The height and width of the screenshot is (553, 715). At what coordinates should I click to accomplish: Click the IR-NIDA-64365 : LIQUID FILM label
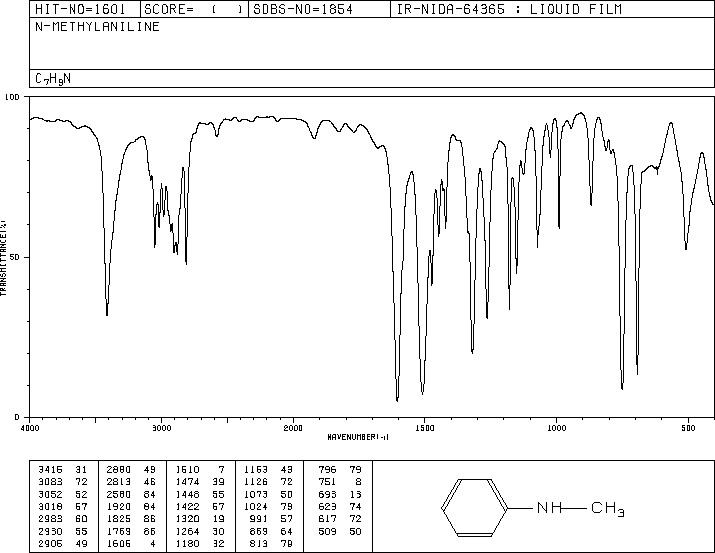509,10
